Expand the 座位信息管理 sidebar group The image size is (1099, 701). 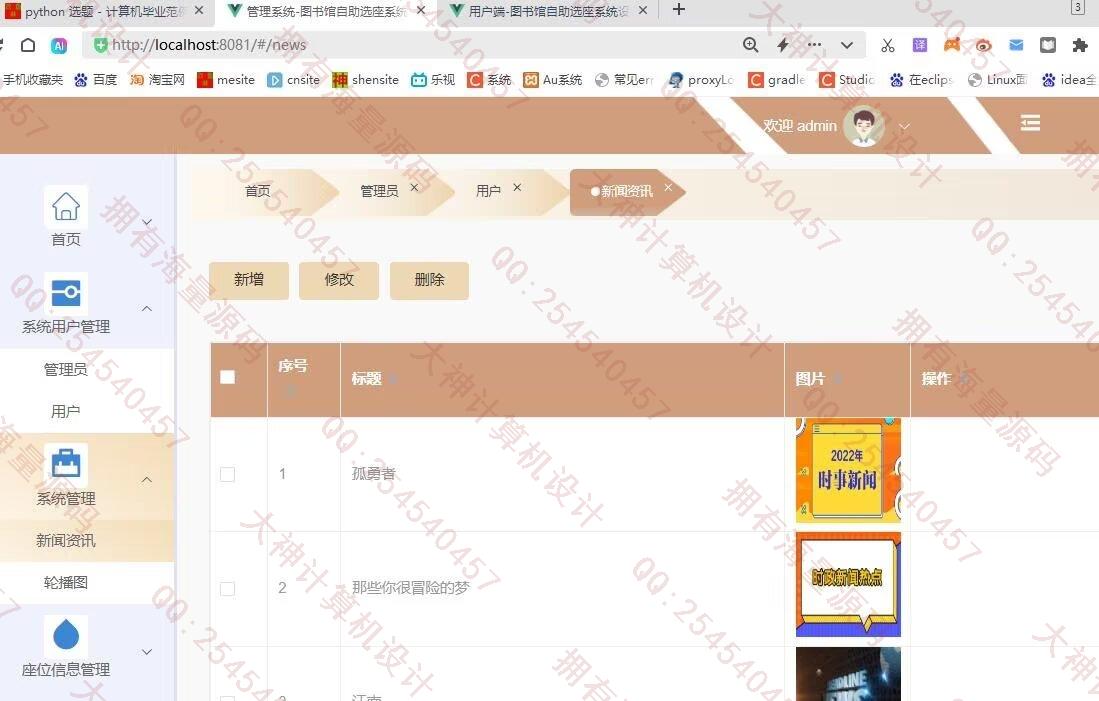(147, 651)
